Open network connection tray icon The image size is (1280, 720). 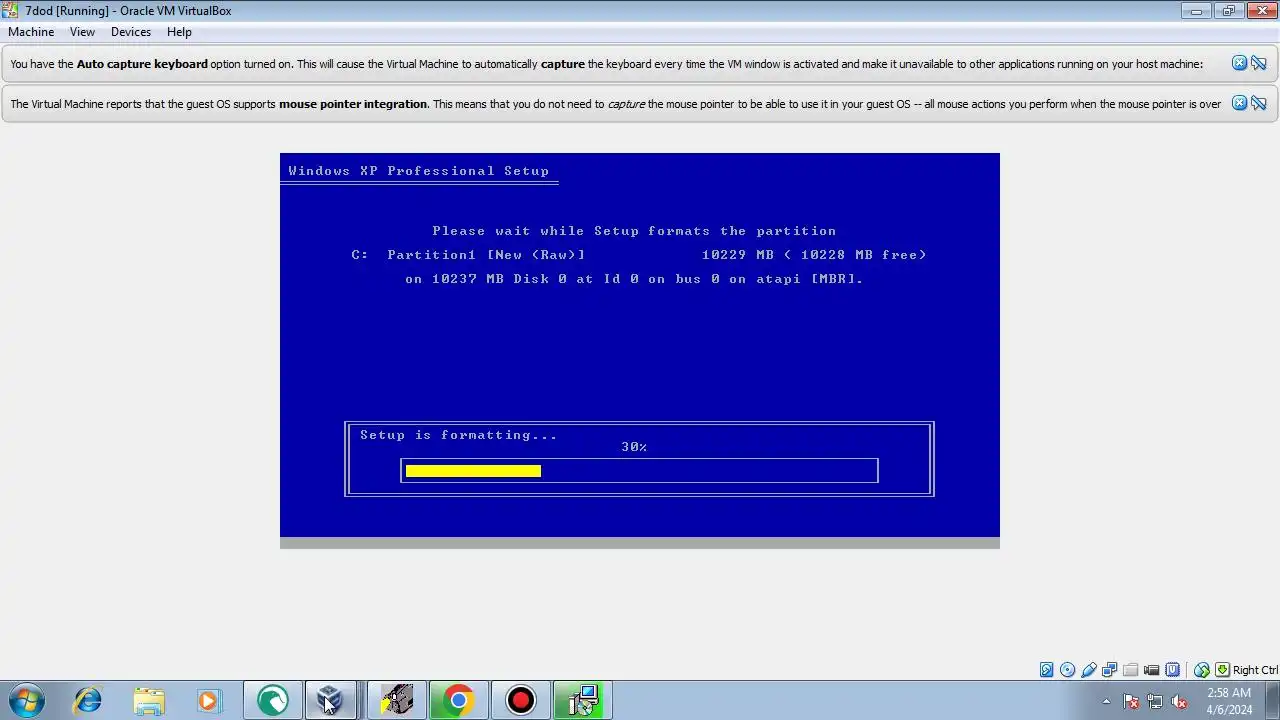1155,701
